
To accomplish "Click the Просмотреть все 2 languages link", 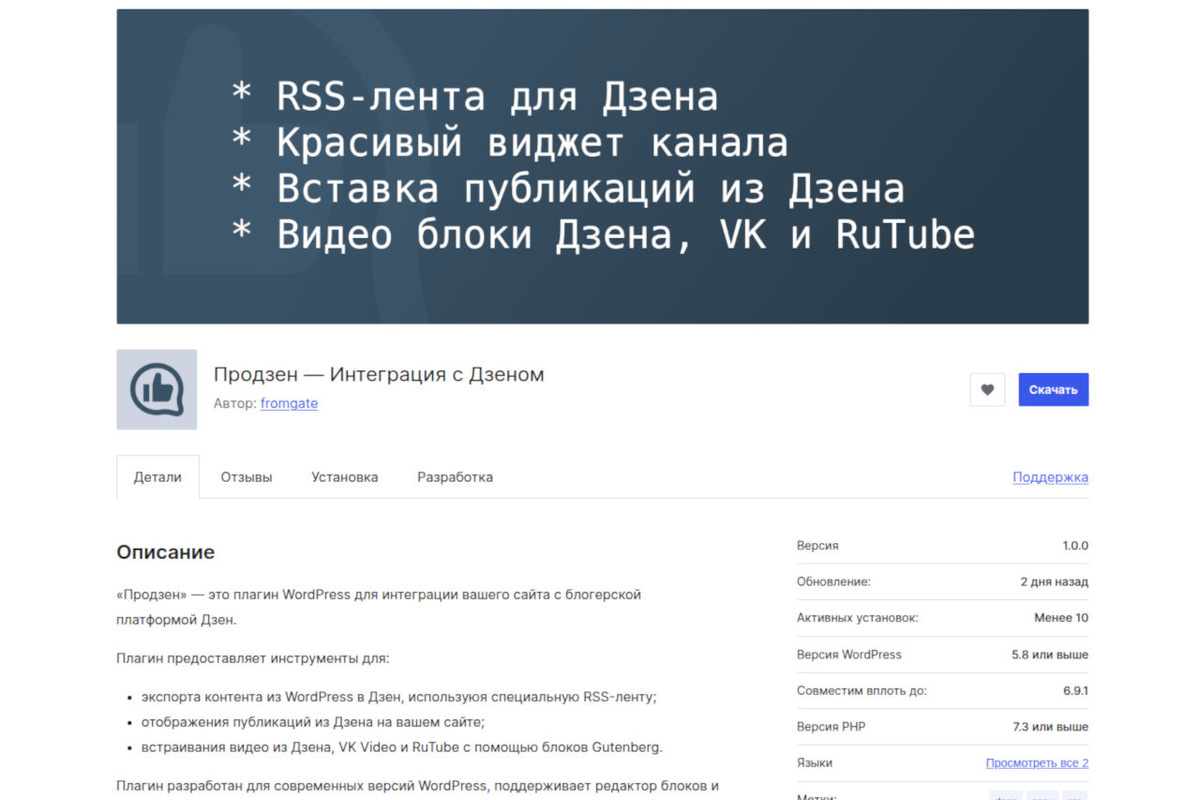I will [x=1037, y=763].
